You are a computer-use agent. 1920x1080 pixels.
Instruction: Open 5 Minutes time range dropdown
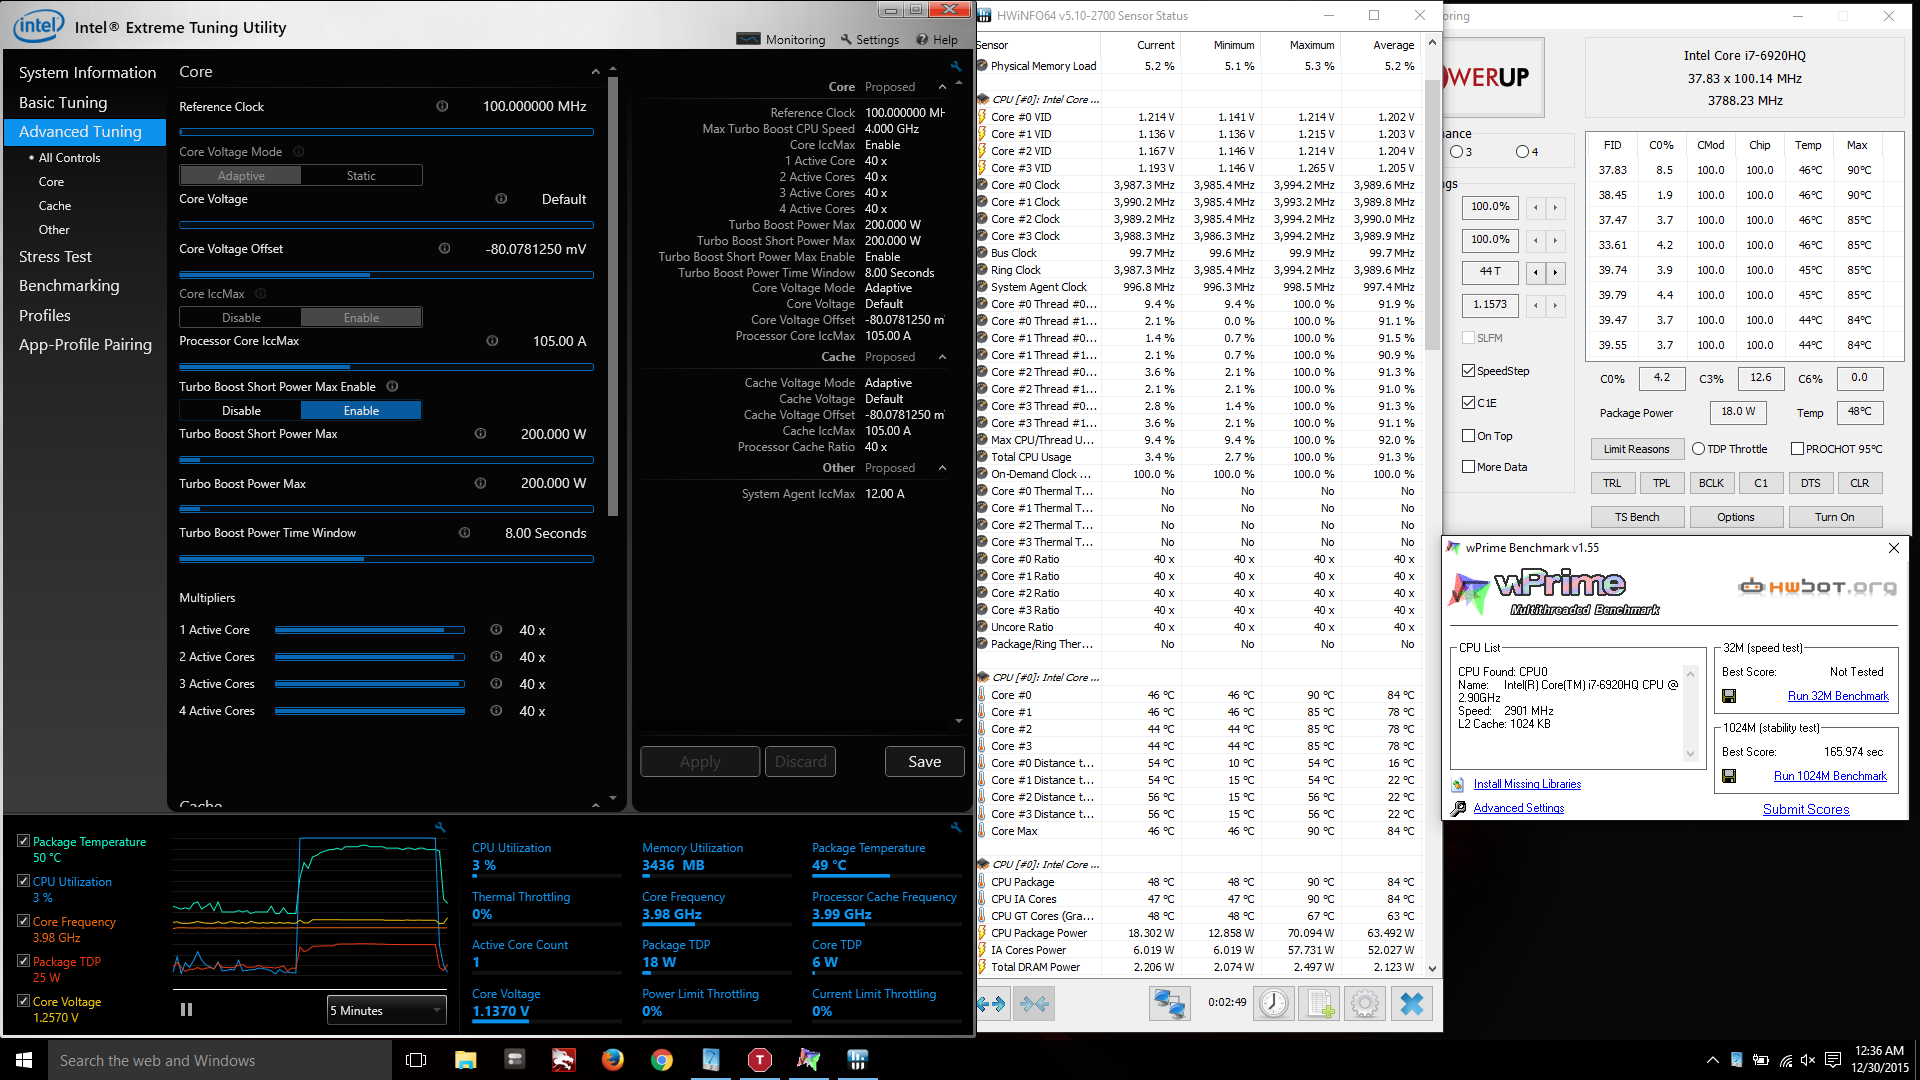(x=386, y=1010)
